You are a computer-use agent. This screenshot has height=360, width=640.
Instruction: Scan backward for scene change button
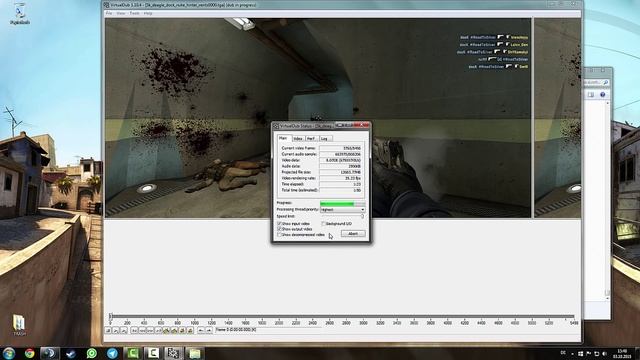[182, 330]
